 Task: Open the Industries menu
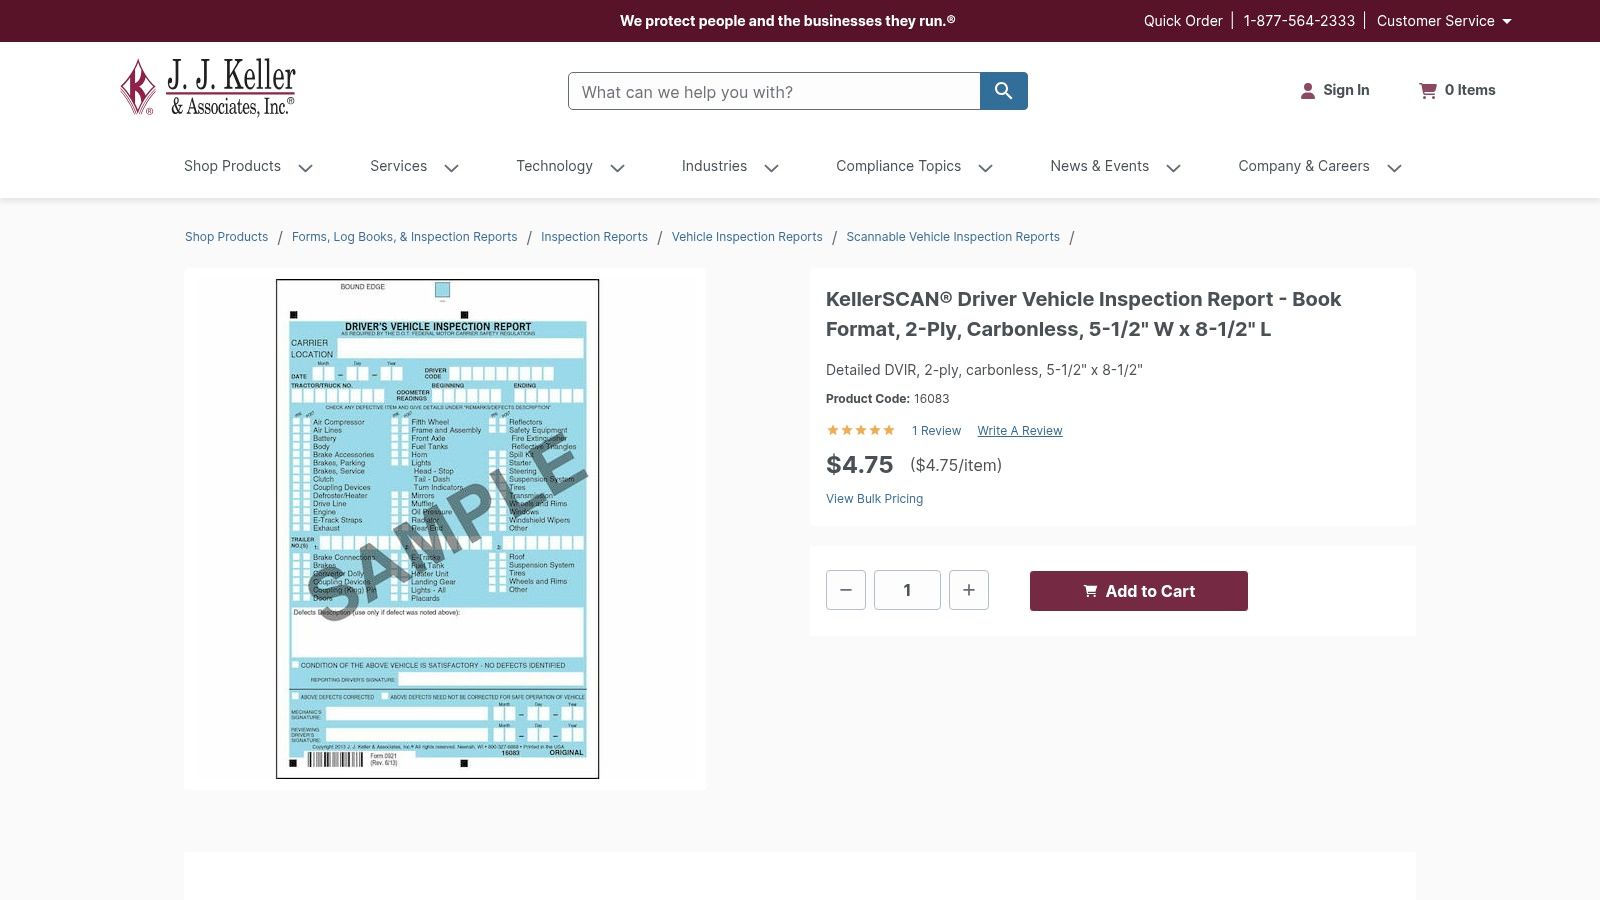pyautogui.click(x=714, y=166)
